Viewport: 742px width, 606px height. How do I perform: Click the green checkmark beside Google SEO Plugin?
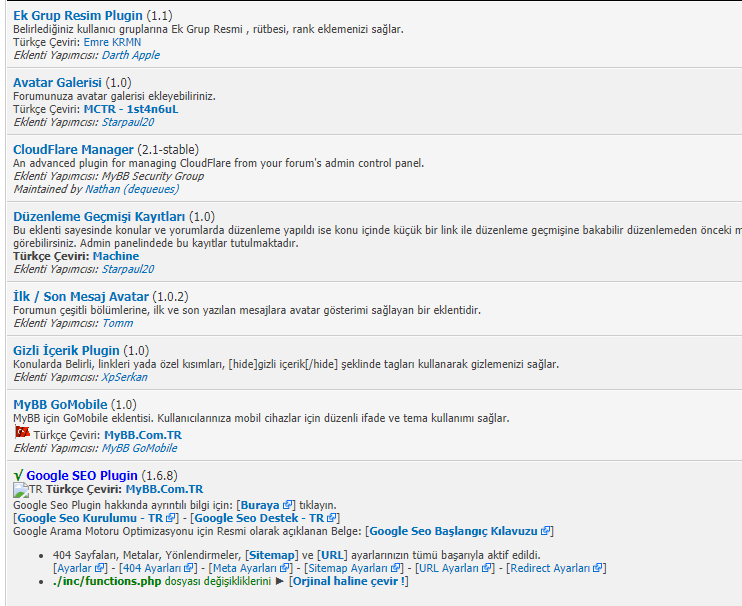tap(18, 476)
